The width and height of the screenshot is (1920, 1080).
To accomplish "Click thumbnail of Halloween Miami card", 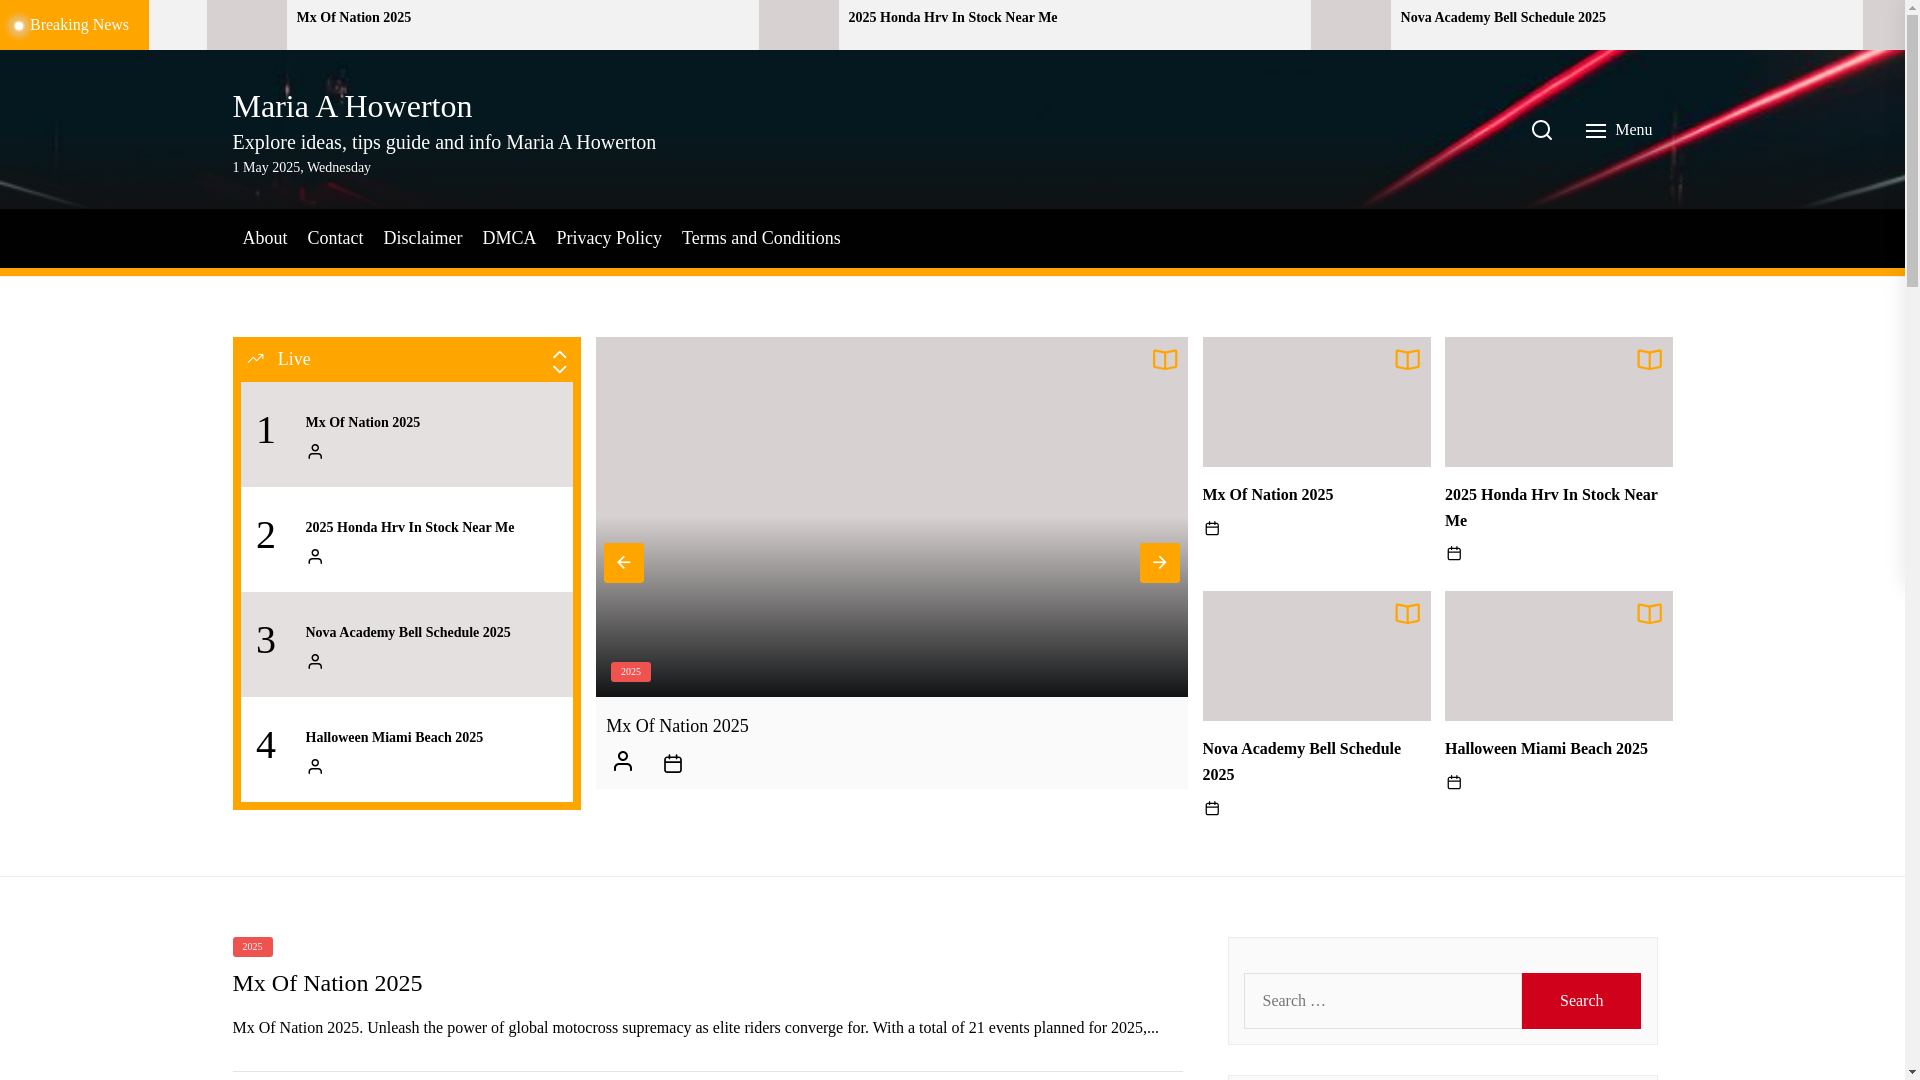I will (1558, 656).
